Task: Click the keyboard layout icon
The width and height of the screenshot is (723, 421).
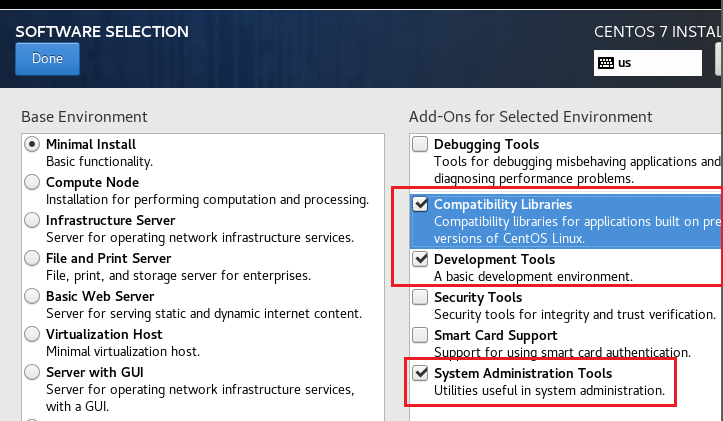Action: pos(606,62)
